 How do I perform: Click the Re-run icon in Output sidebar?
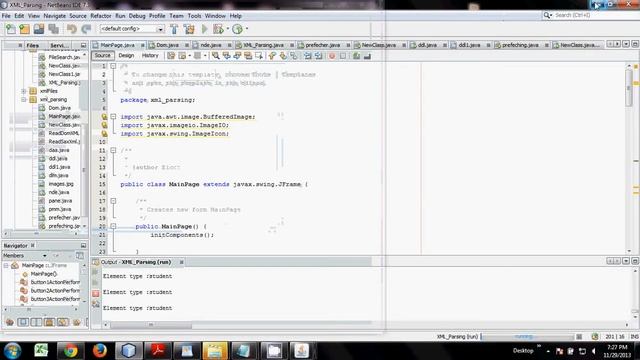(x=96, y=272)
